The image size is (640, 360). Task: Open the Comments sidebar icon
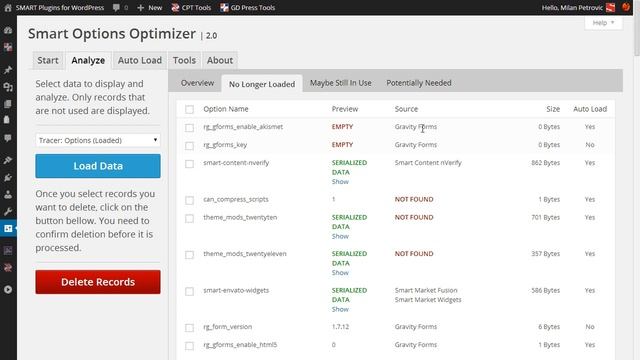[x=8, y=138]
